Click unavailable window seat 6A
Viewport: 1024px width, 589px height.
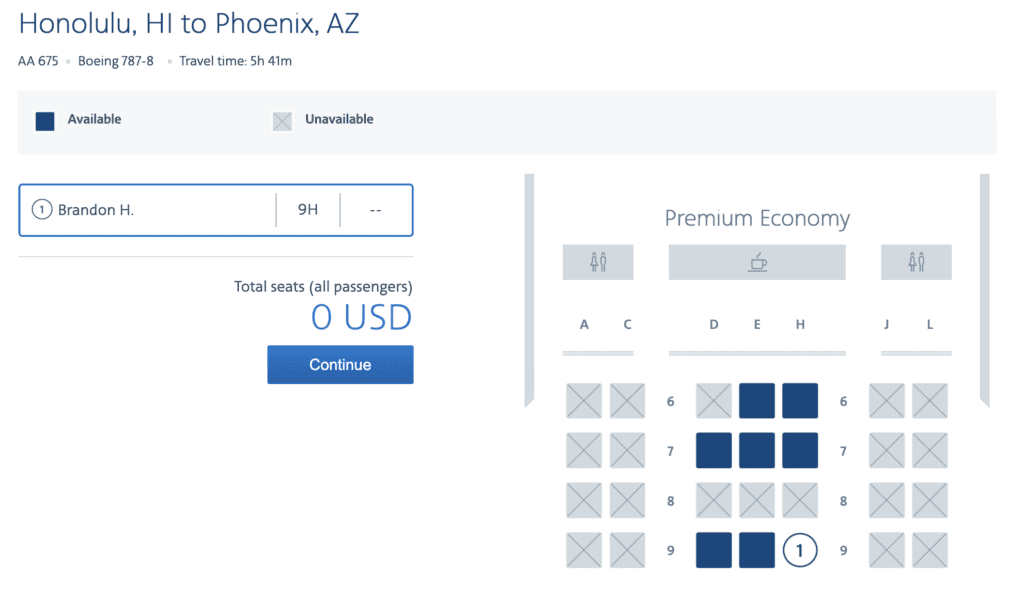click(x=584, y=401)
